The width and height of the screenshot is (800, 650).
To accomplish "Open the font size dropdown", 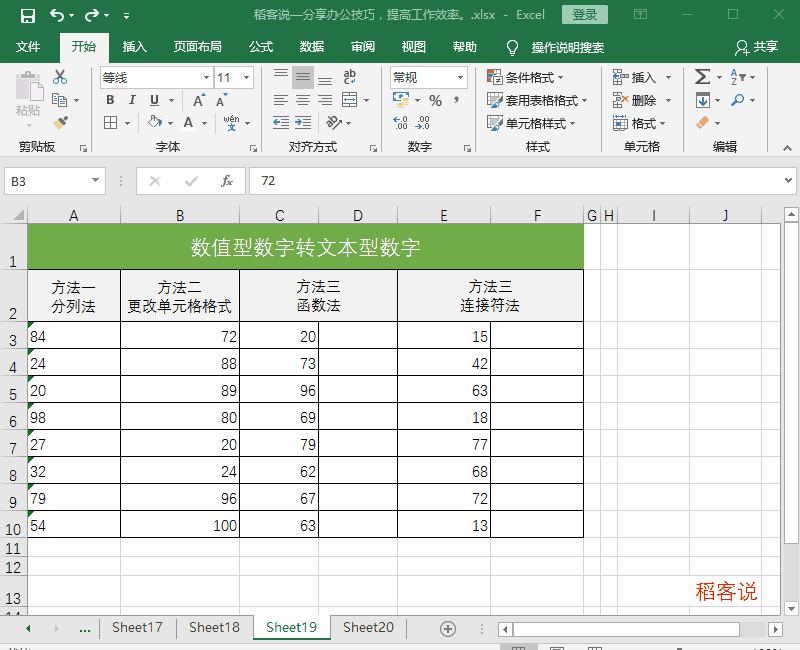I will (x=246, y=78).
